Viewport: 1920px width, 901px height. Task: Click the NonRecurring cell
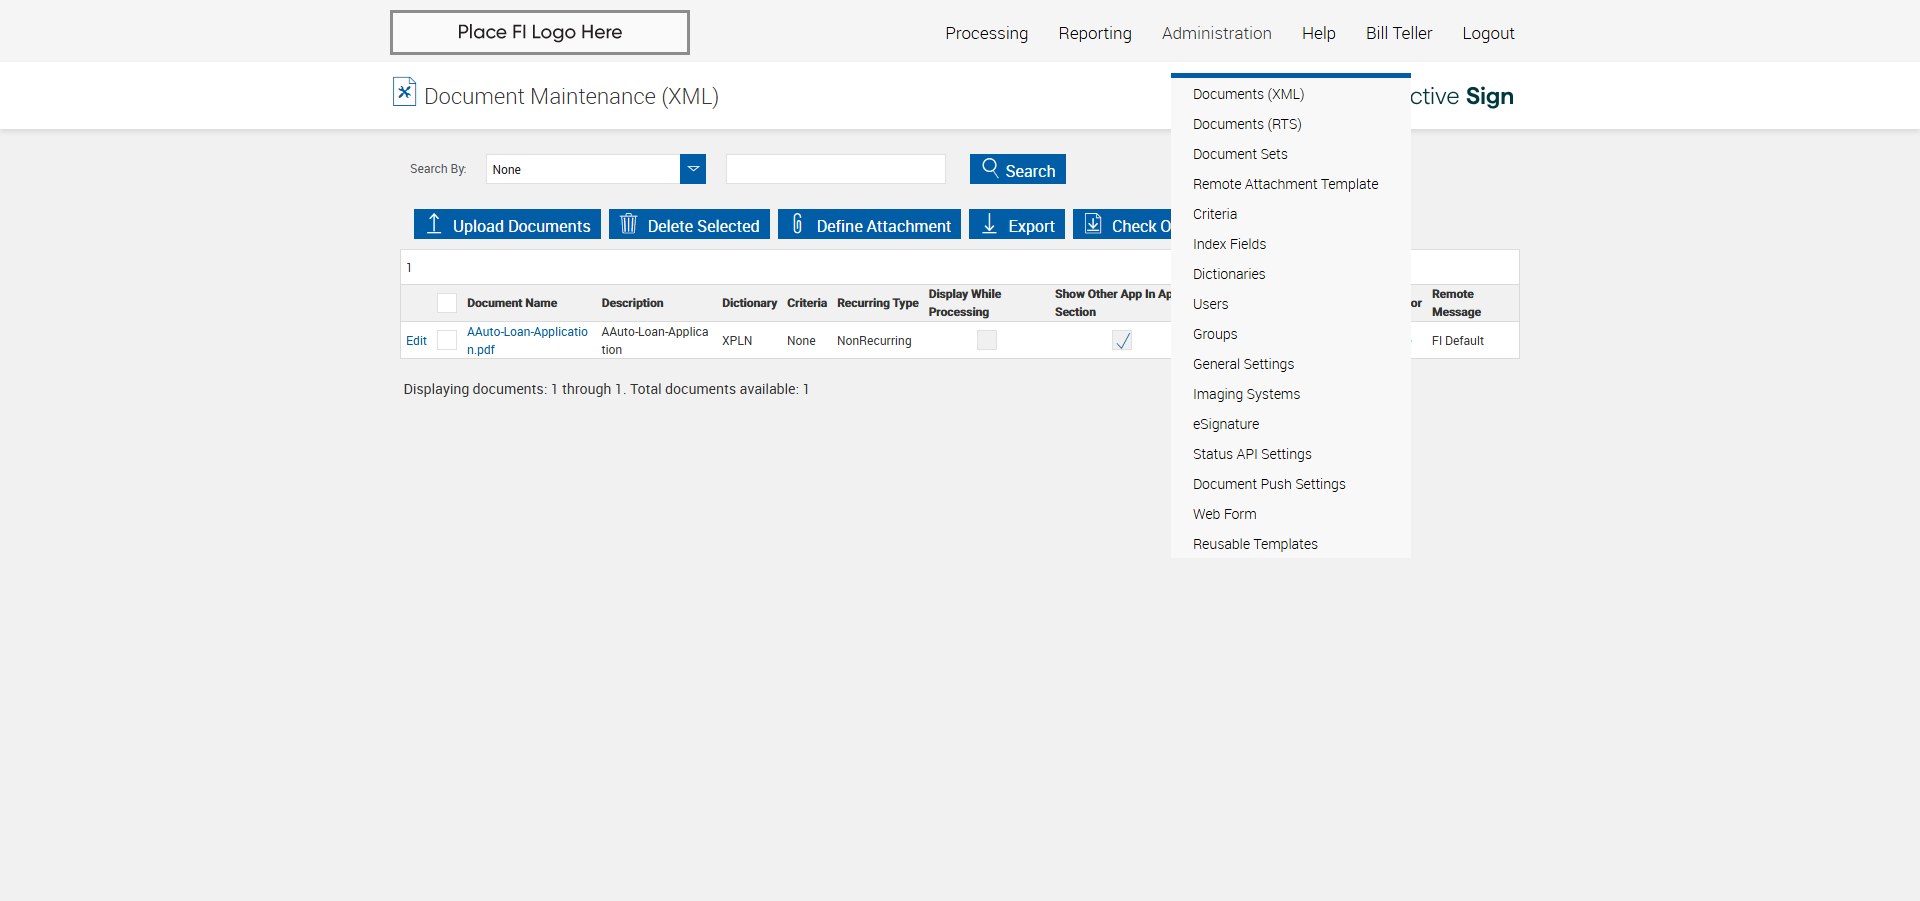[x=874, y=341]
